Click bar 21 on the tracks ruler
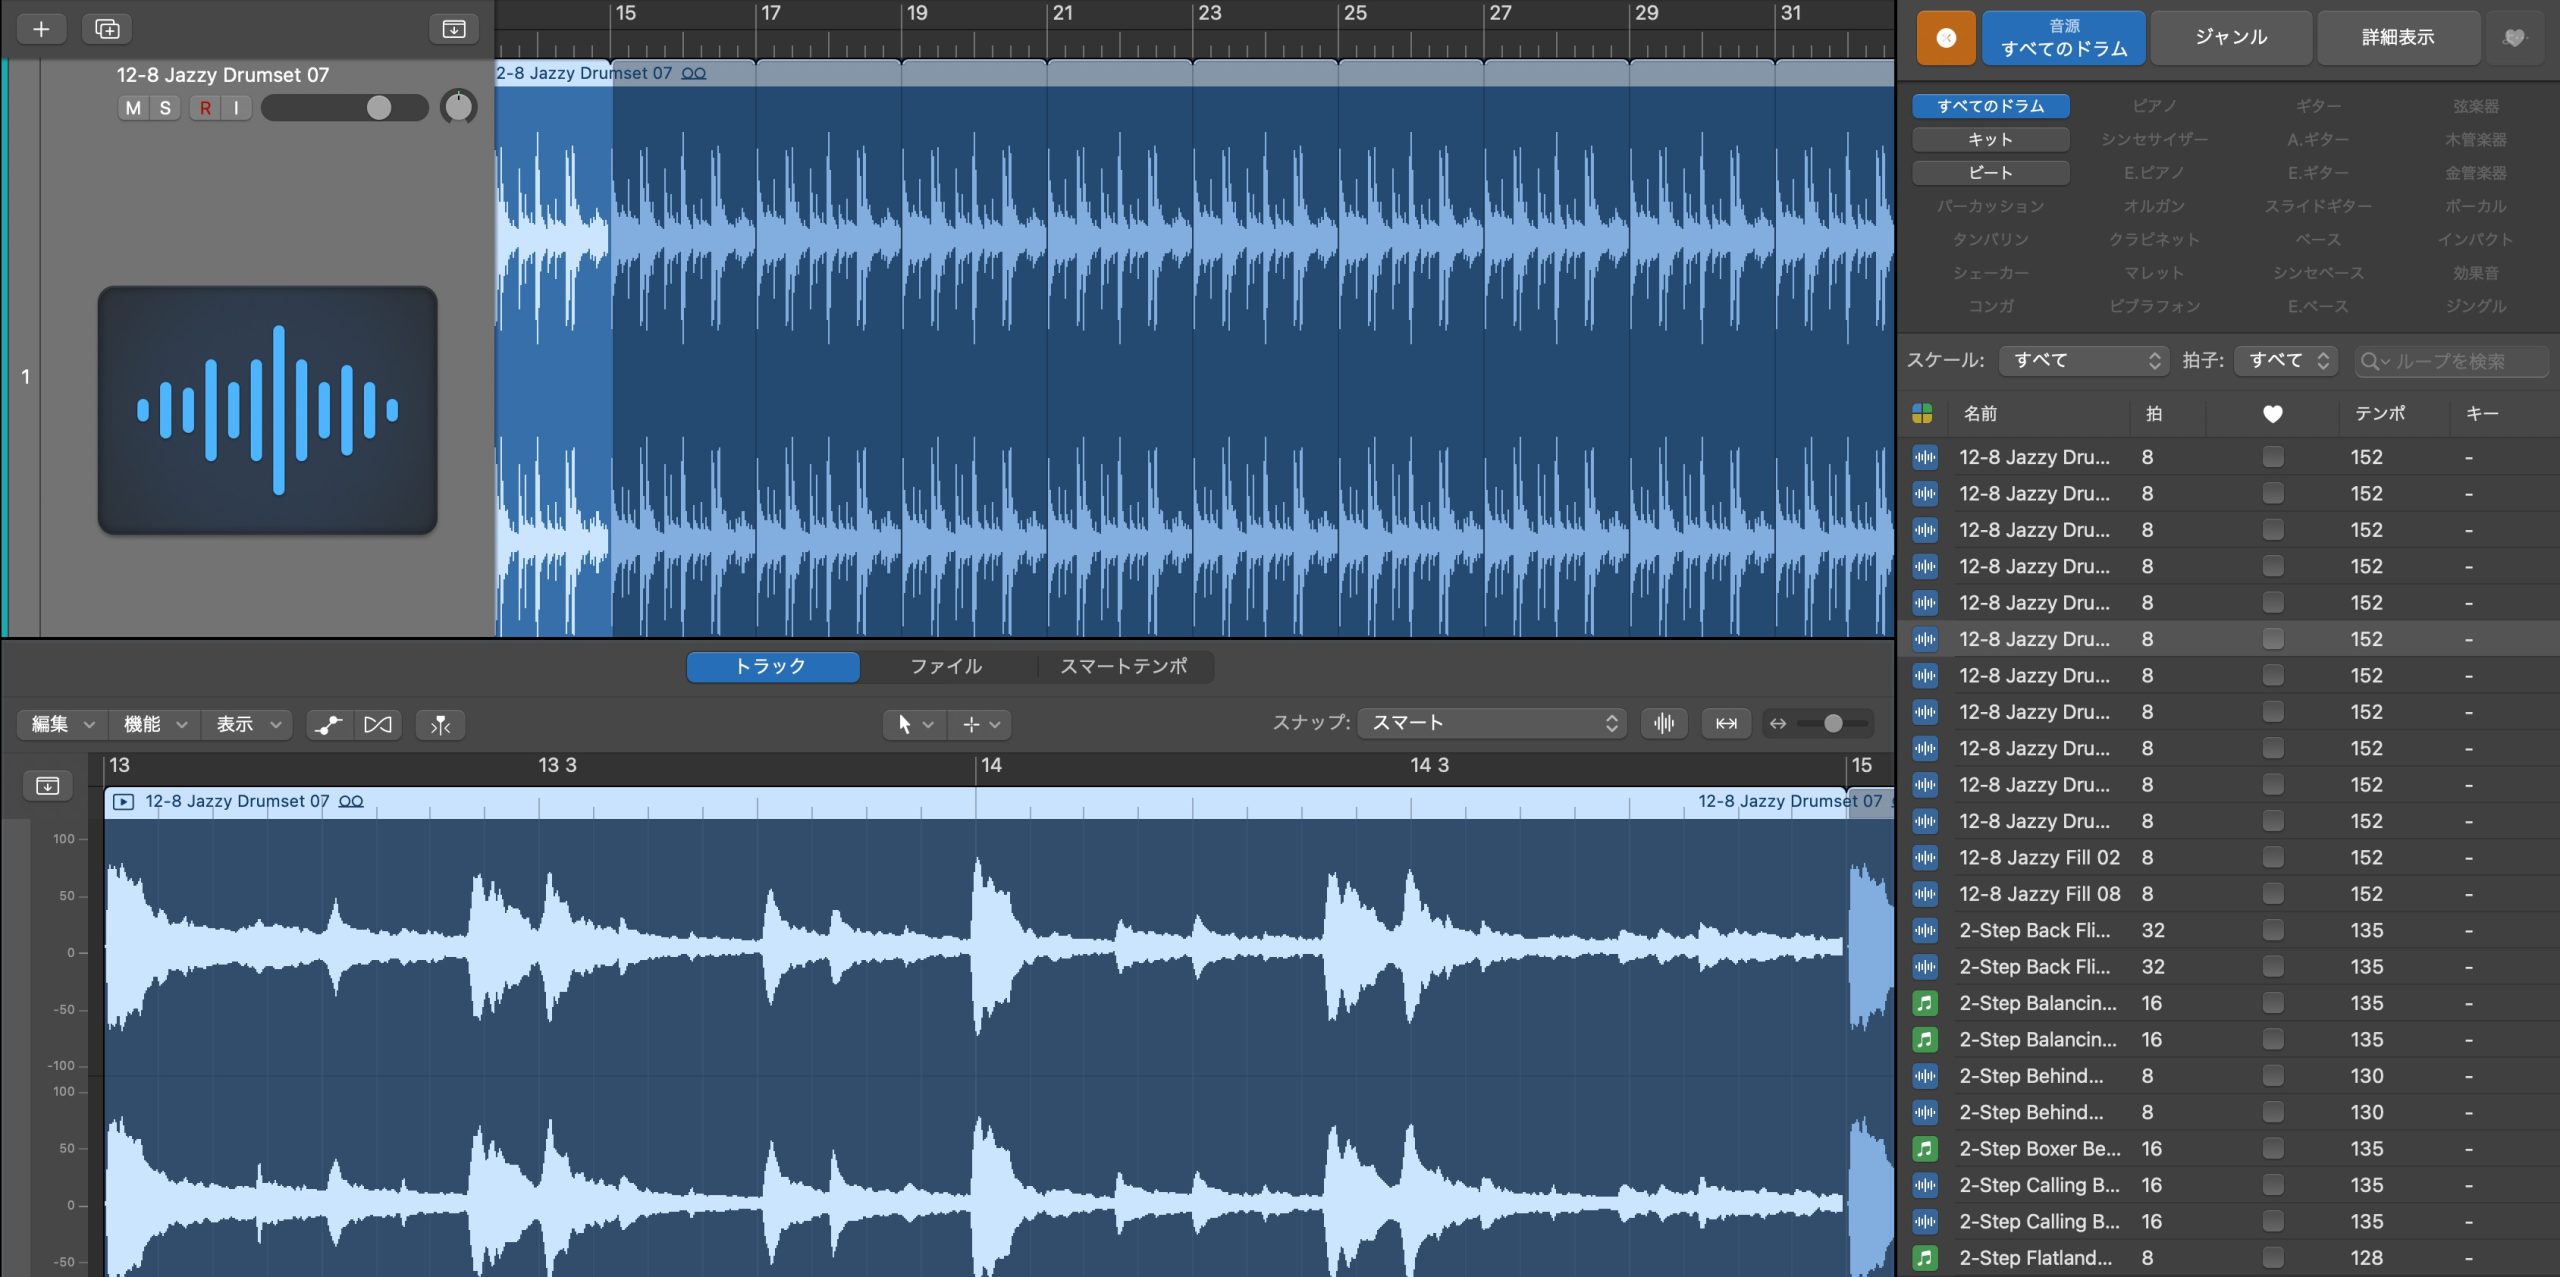Screen dimensions: 2560x1277 coord(1062,14)
